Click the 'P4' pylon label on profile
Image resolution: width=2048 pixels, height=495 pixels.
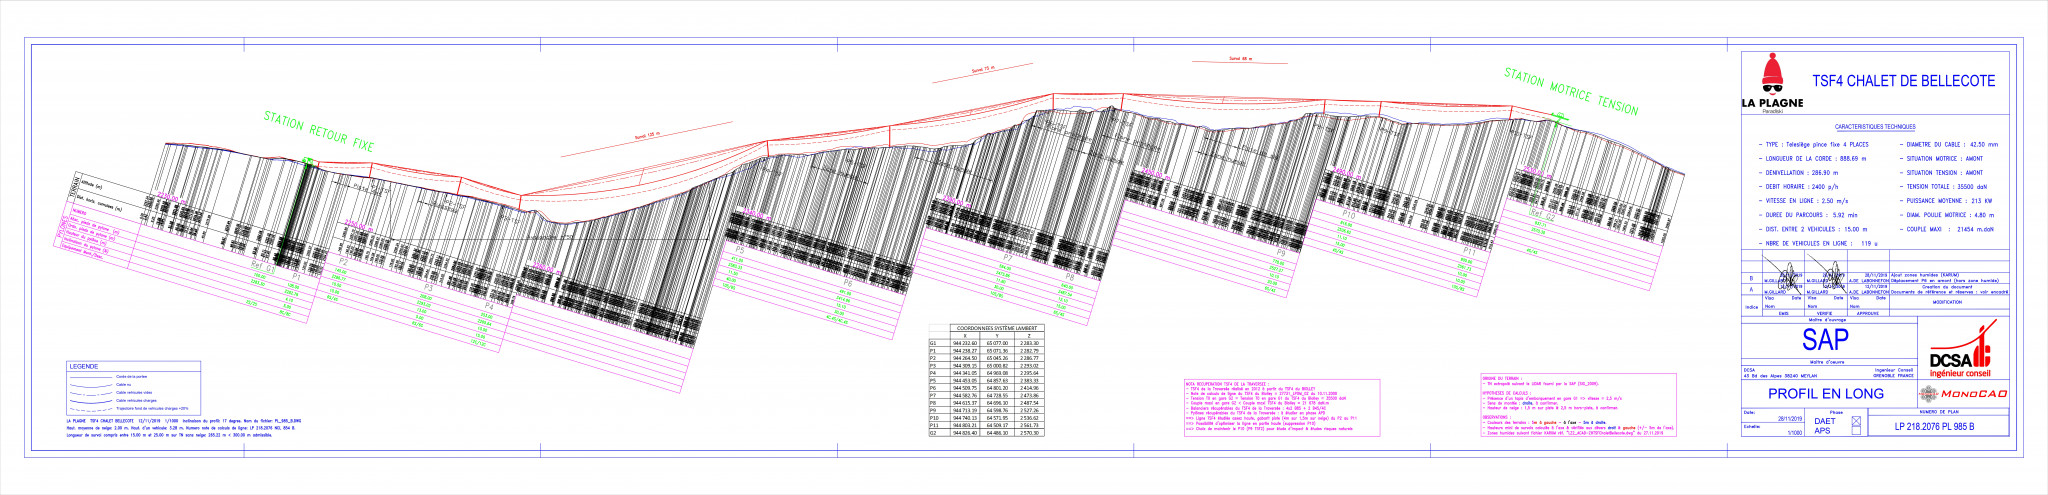coord(489,306)
